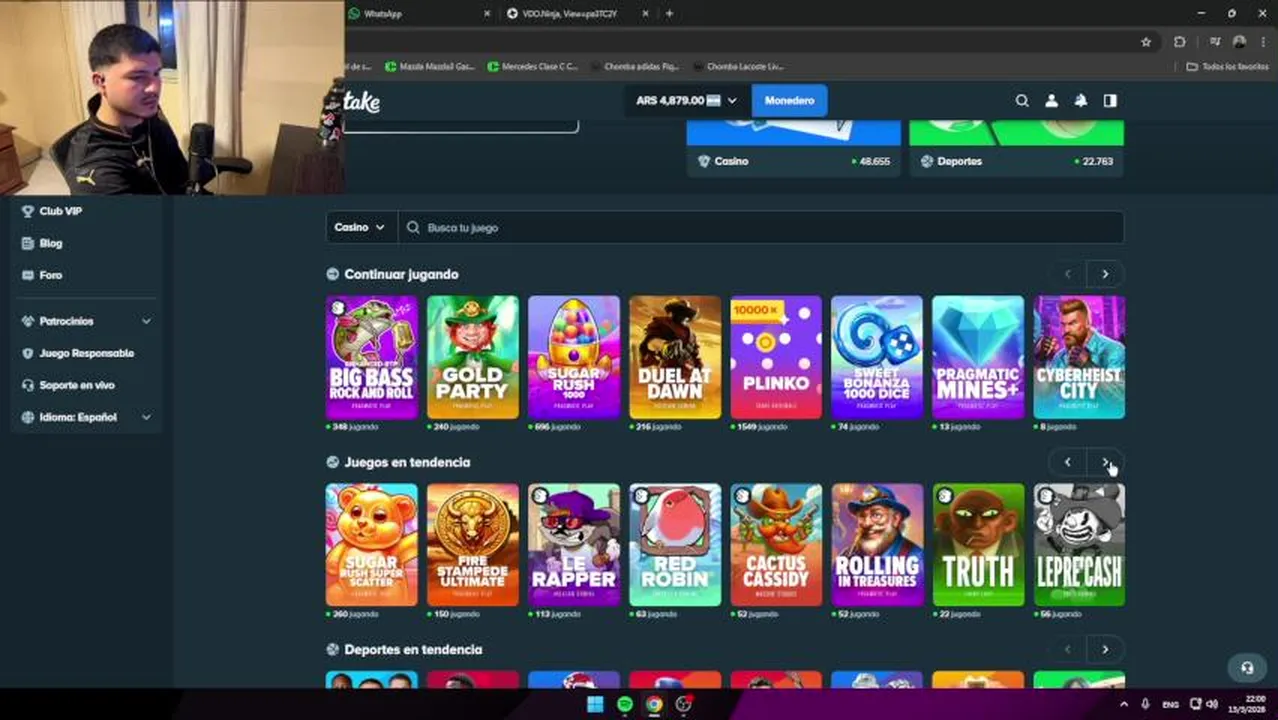This screenshot has width=1278, height=720.
Task: Open Pragmatic Mines+ game
Action: 978,357
